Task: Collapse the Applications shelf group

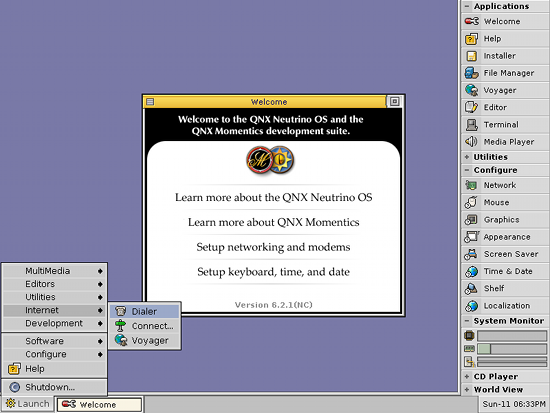Action: [467, 6]
